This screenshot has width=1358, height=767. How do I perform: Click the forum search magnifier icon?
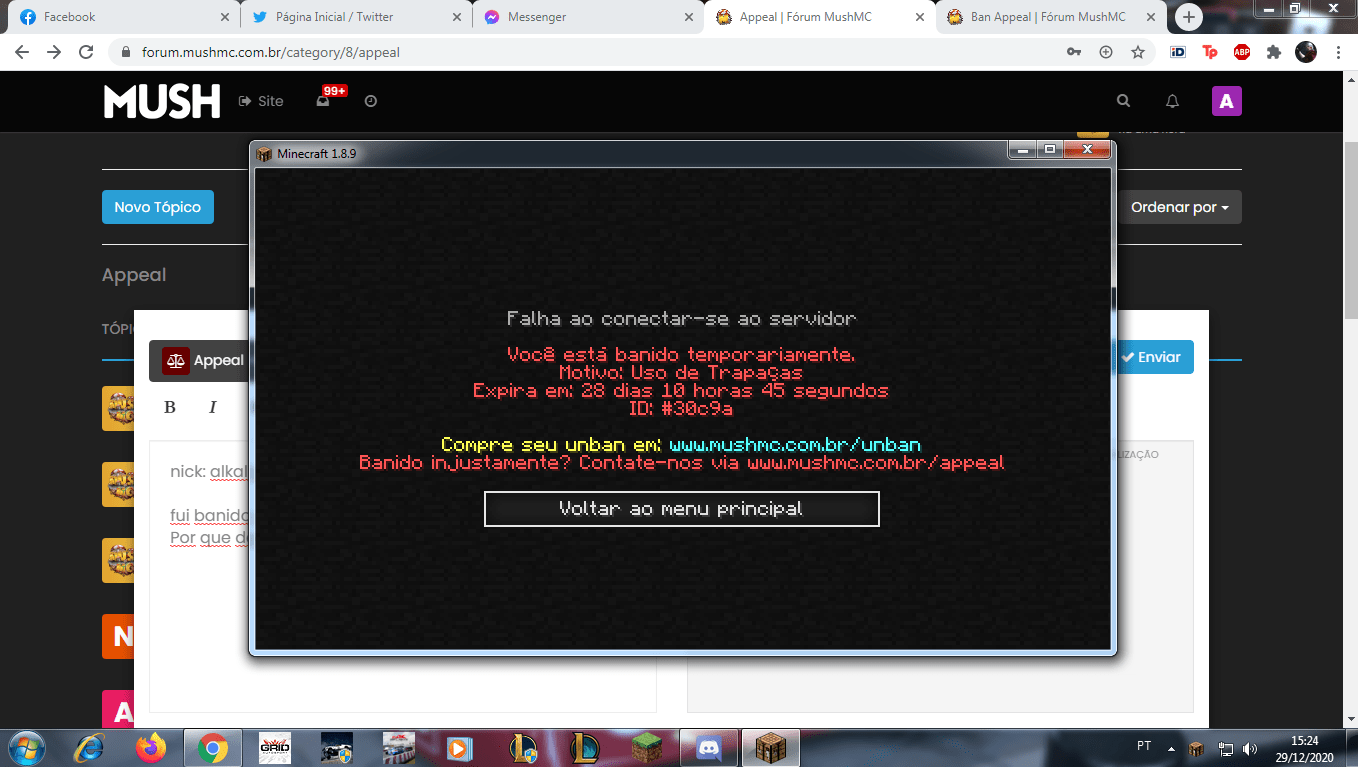1123,101
